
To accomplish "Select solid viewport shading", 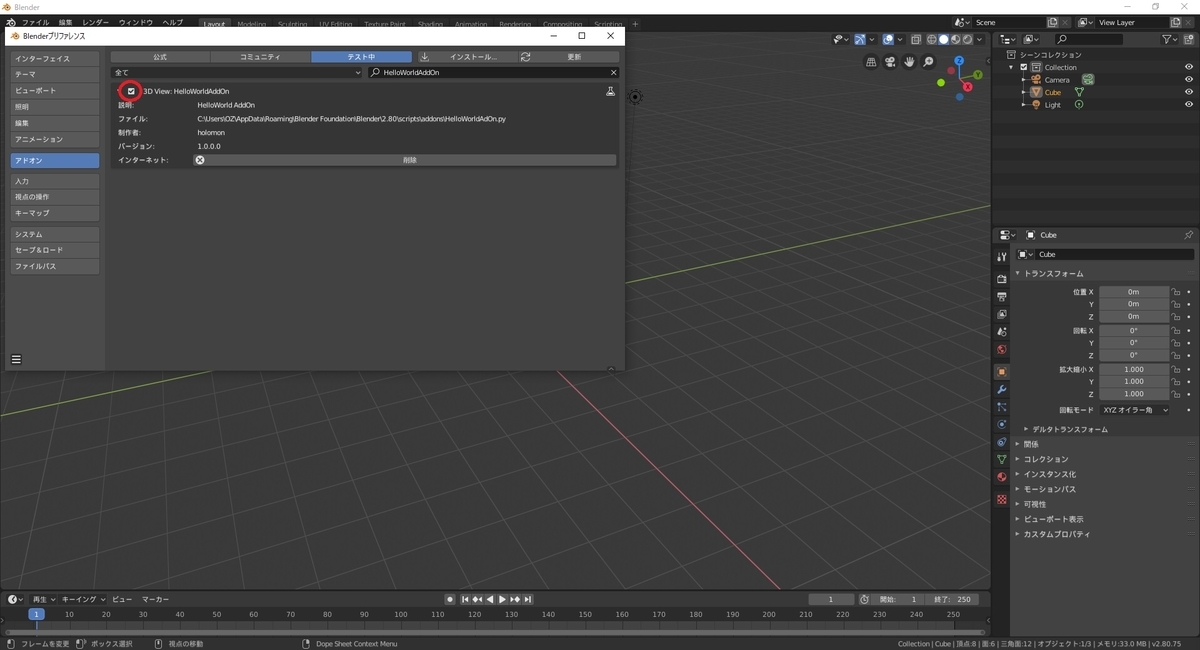I will pos(943,40).
